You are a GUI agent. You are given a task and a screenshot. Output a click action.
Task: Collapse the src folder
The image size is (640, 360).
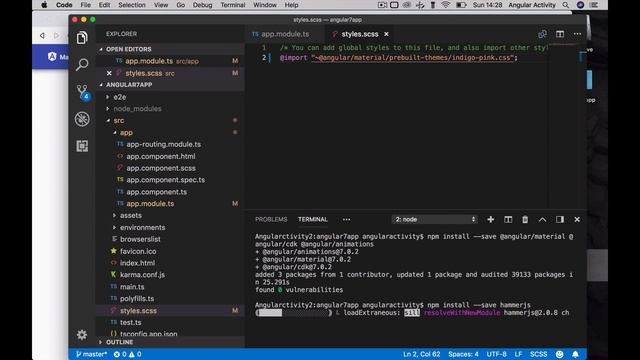click(119, 121)
